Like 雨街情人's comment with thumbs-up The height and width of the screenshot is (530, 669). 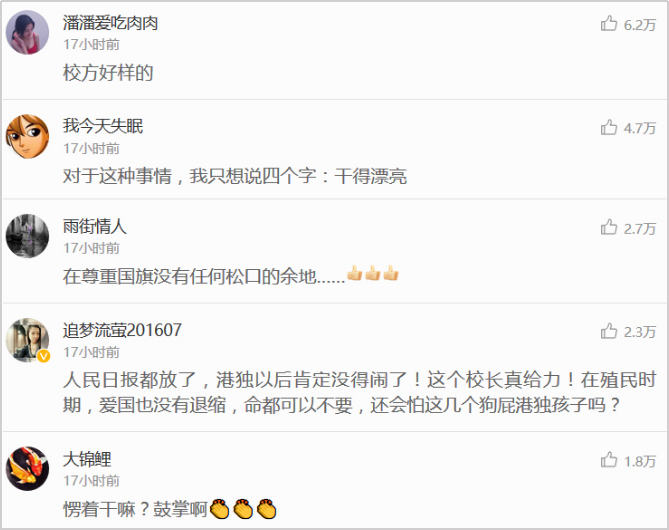click(x=609, y=227)
